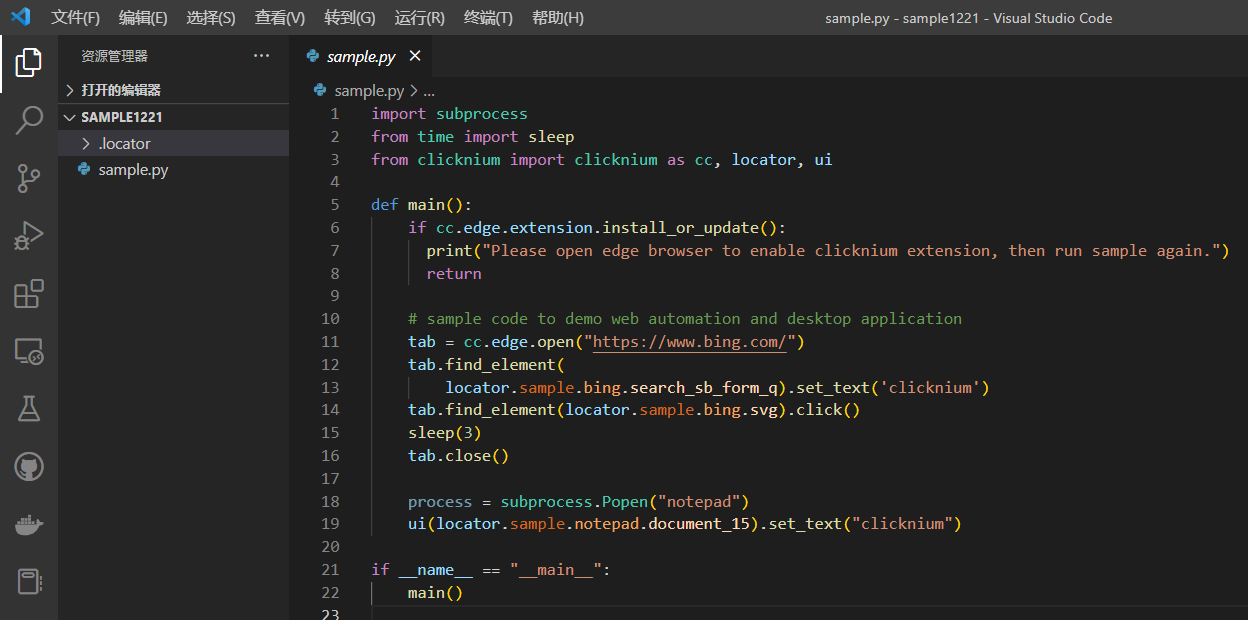Close the sample.py editor tab

coord(415,56)
